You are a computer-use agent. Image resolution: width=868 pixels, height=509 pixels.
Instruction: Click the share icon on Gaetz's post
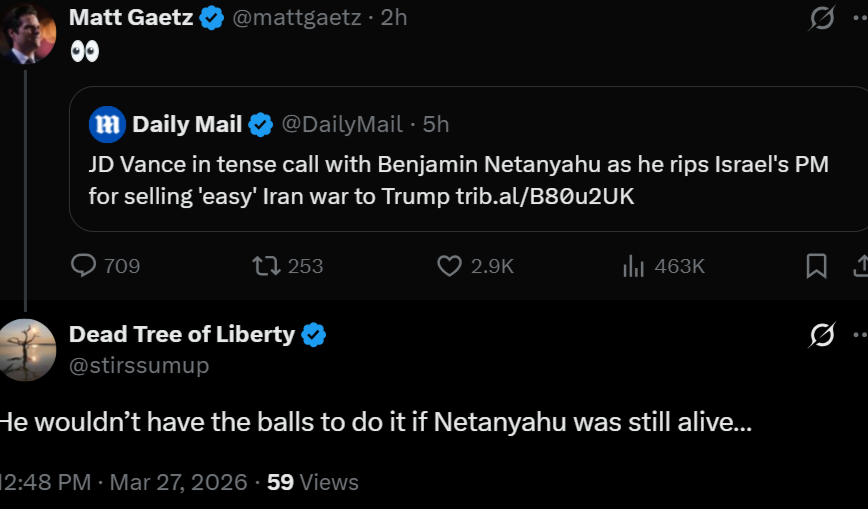(860, 266)
